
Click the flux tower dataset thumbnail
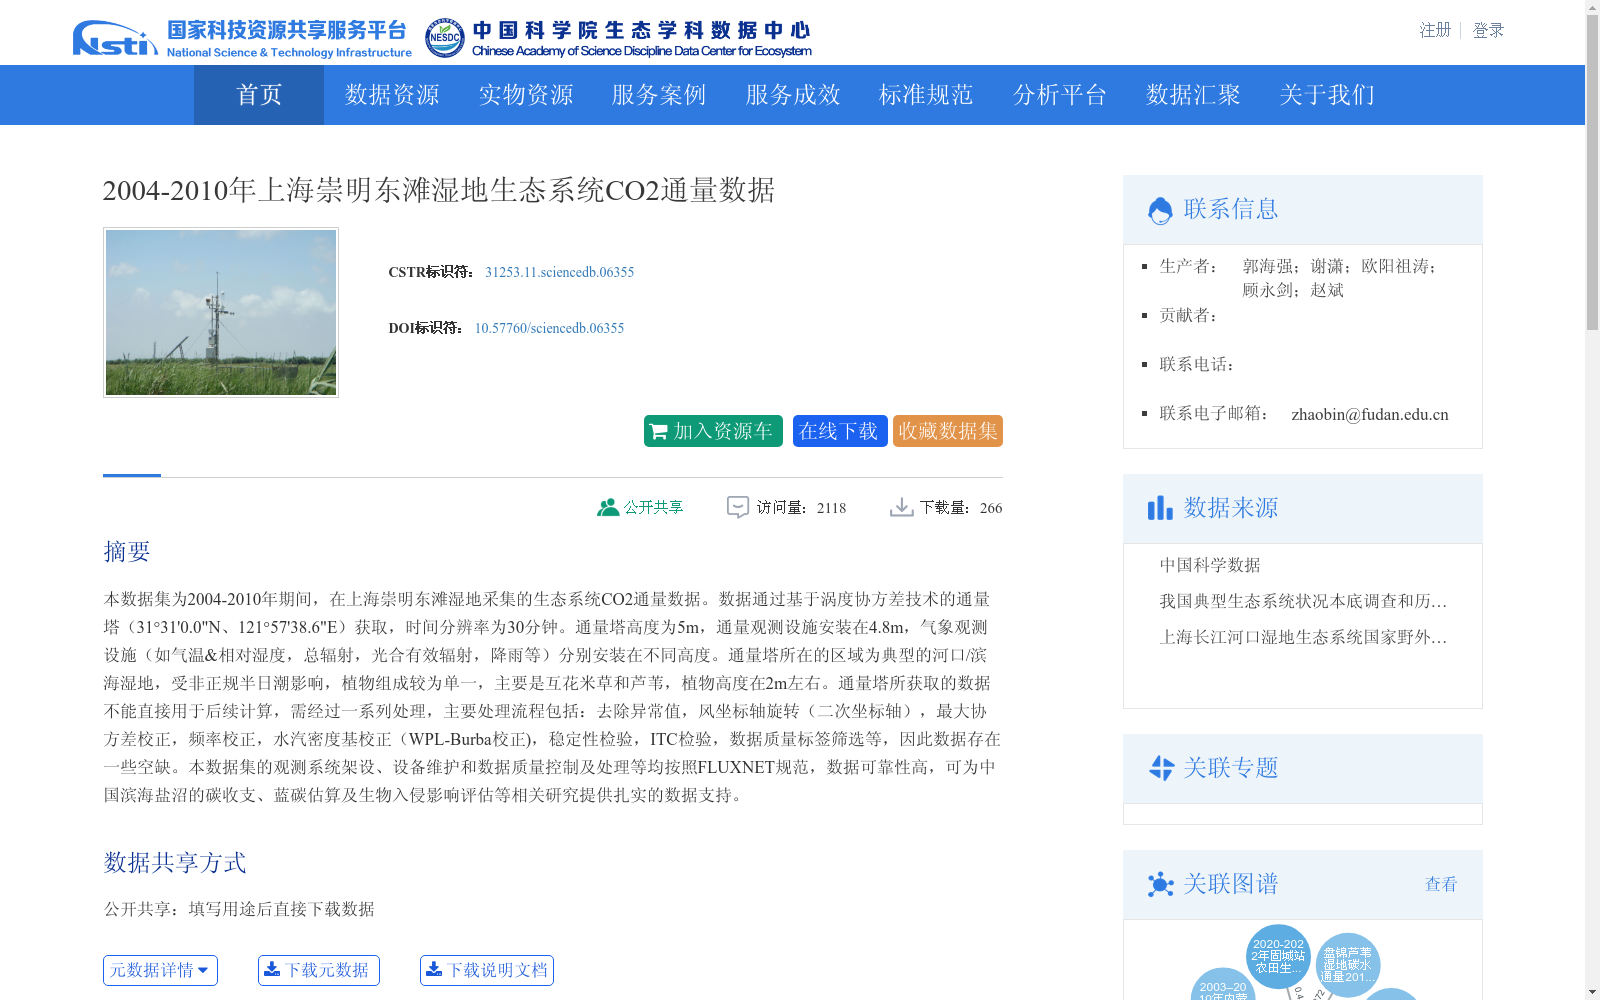[x=221, y=312]
